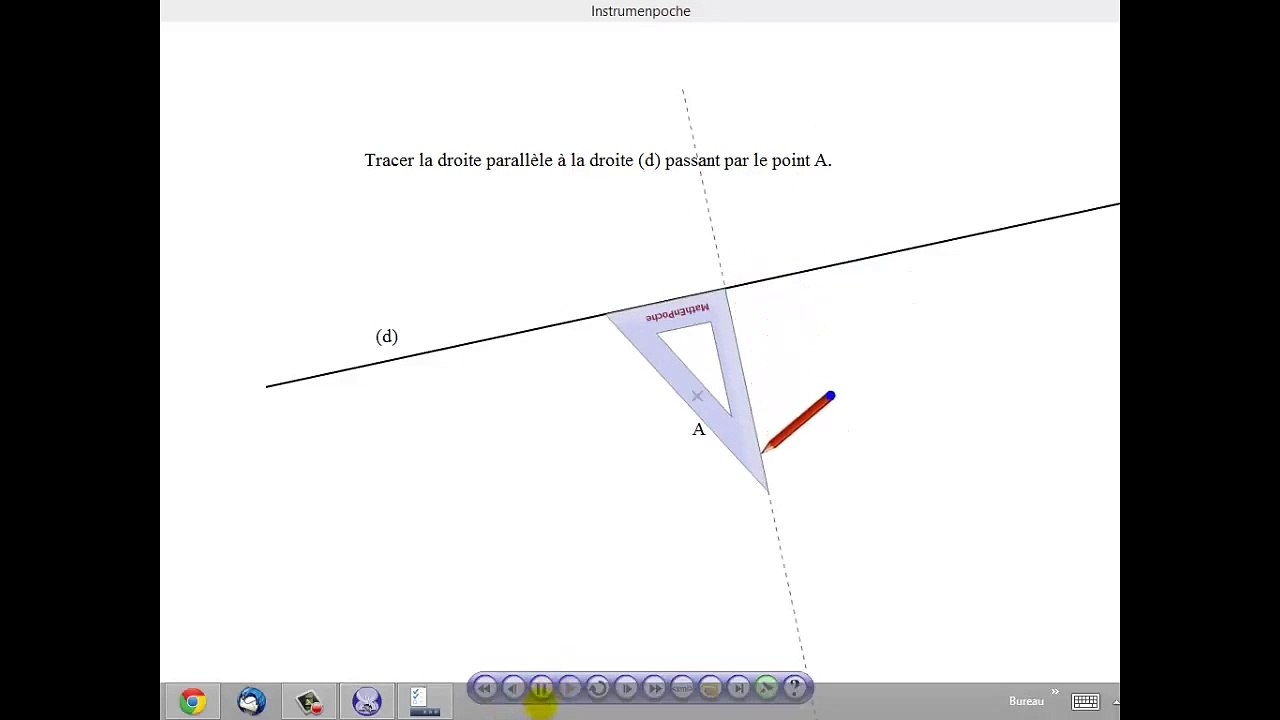Open help with the question mark button
Viewport: 1280px width, 720px height.
[794, 688]
